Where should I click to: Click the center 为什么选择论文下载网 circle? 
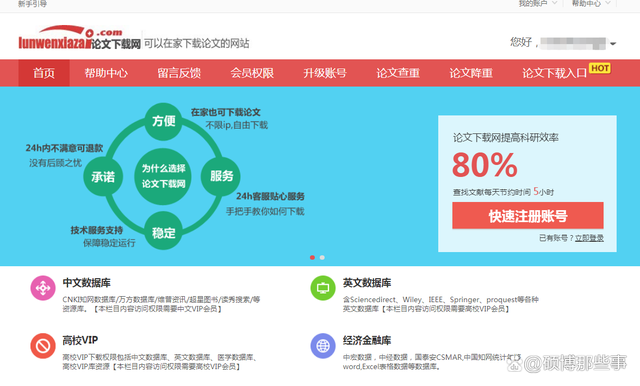pos(163,176)
